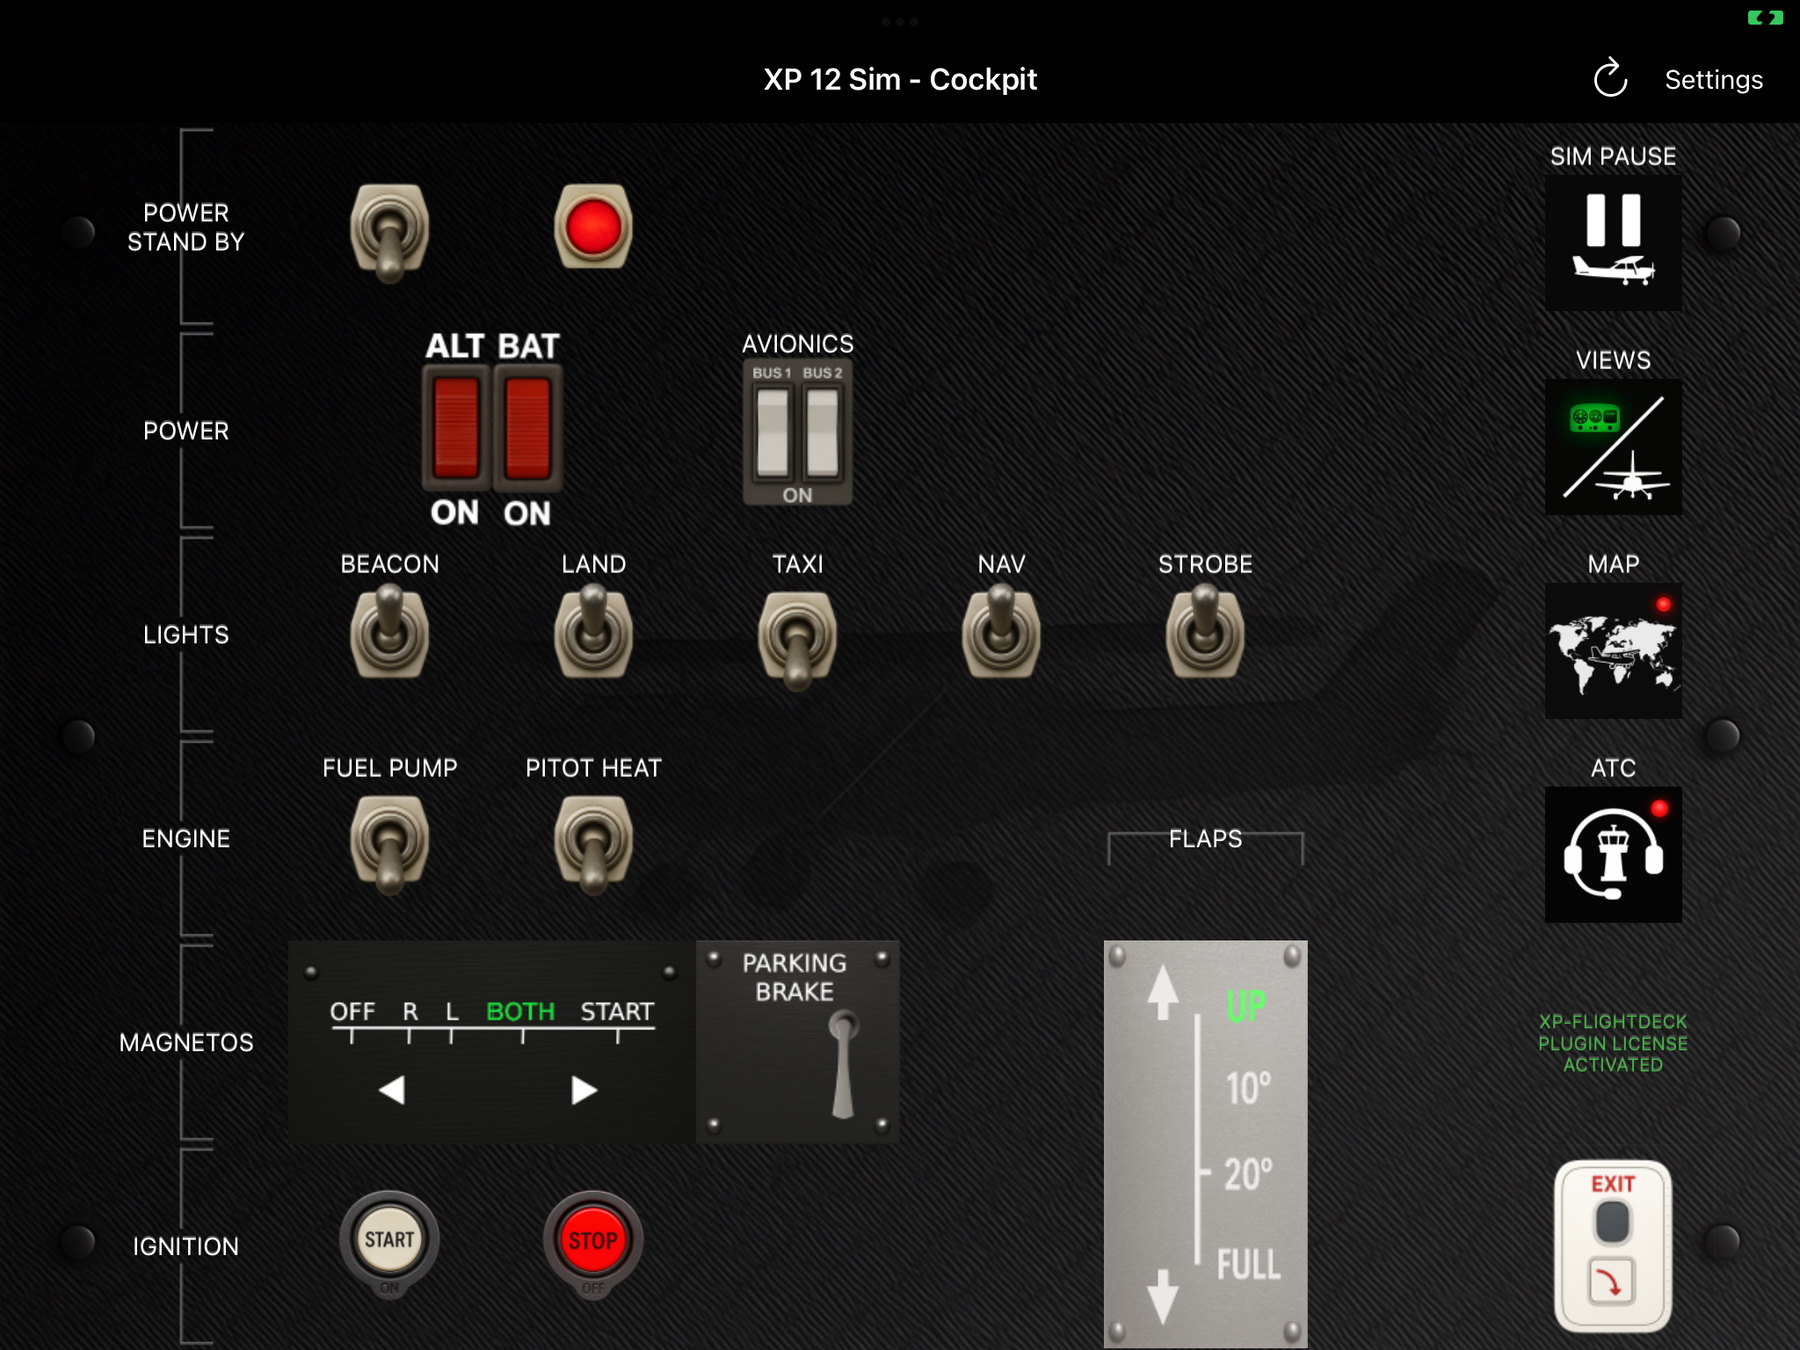The image size is (1800, 1350).
Task: Tap the LIGHTS section label
Action: 186,635
